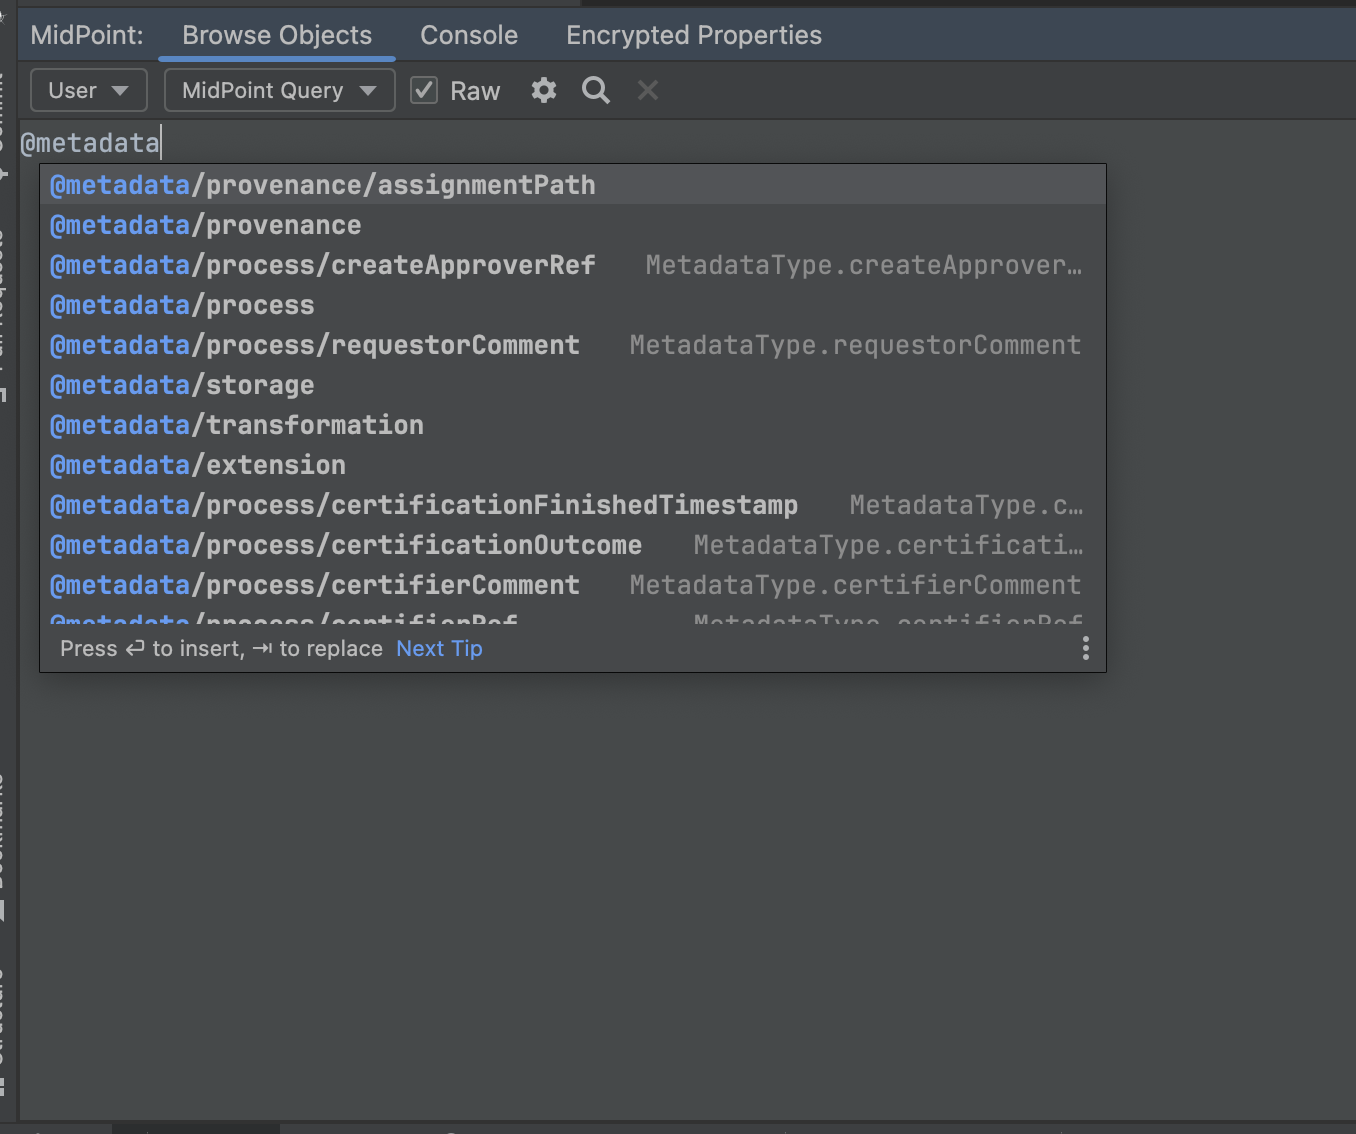Click the Next Tip link
The height and width of the screenshot is (1134, 1356).
pyautogui.click(x=439, y=648)
